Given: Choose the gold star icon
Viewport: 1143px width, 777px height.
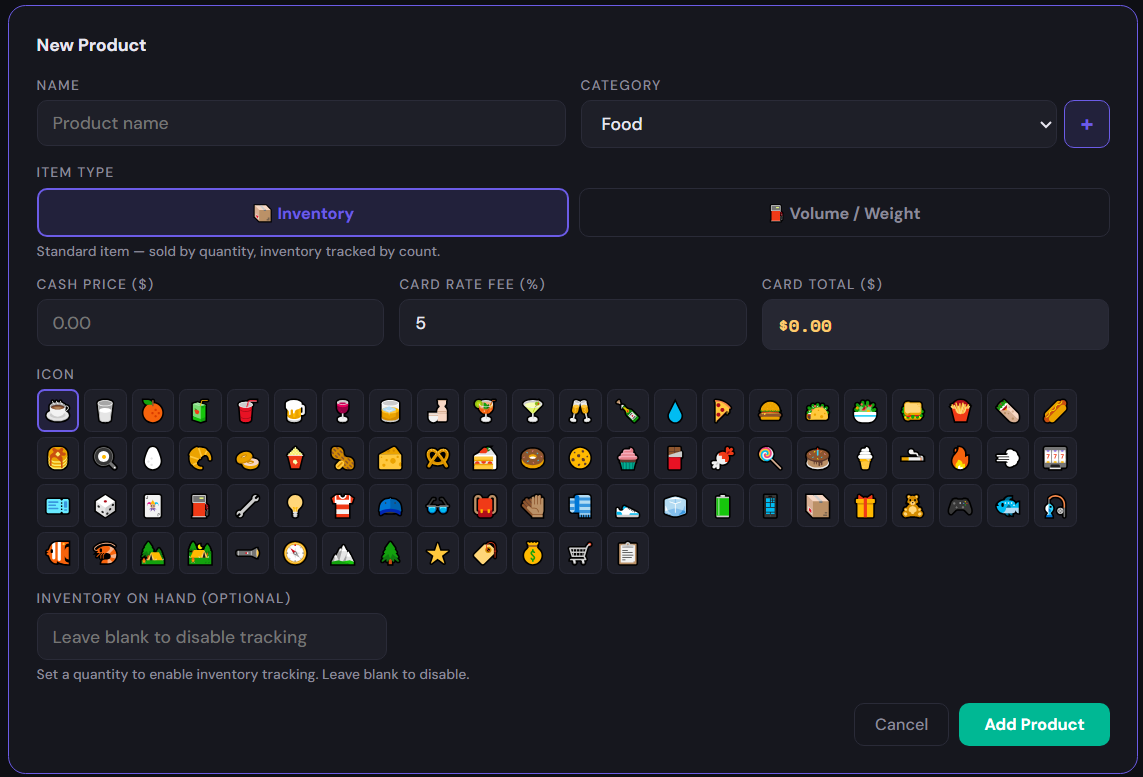Looking at the screenshot, I should coord(437,553).
